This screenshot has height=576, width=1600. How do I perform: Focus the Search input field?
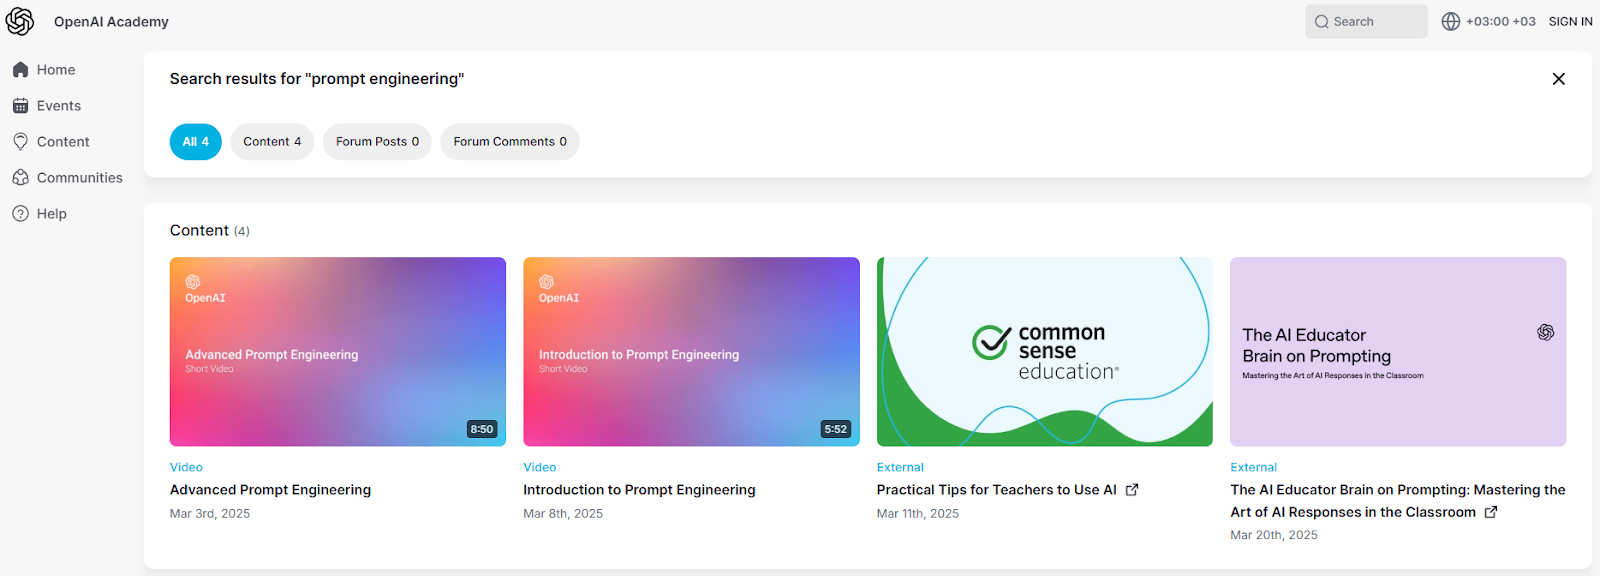click(1366, 21)
